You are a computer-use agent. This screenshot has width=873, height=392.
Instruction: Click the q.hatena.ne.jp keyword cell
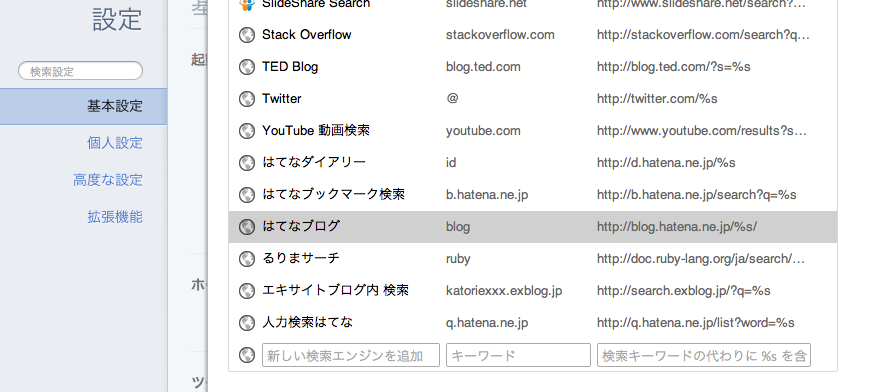487,322
